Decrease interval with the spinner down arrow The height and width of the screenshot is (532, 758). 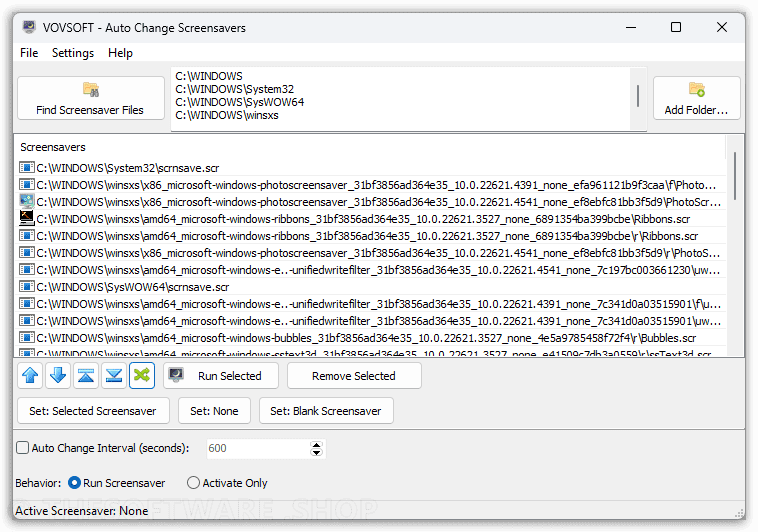(316, 453)
